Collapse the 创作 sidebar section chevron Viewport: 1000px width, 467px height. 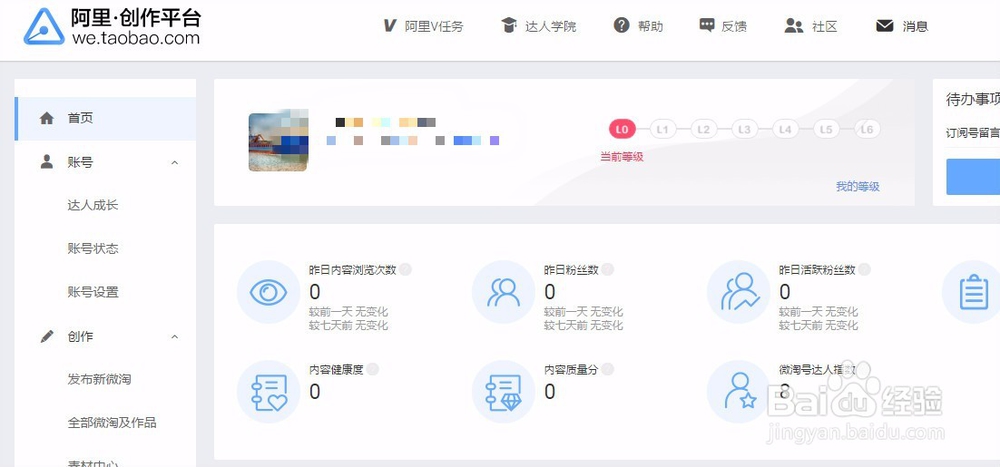click(x=175, y=337)
